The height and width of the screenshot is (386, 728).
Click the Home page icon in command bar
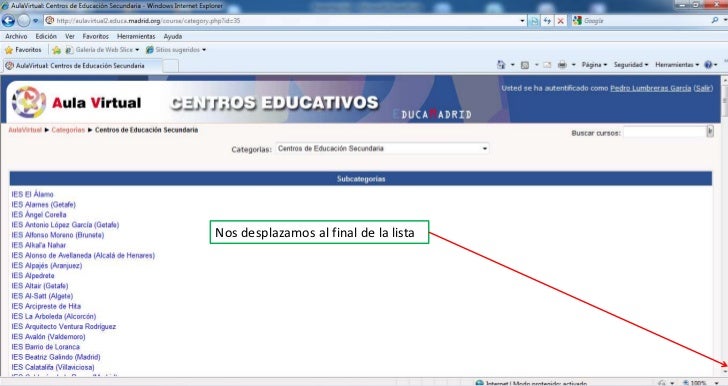(x=501, y=65)
